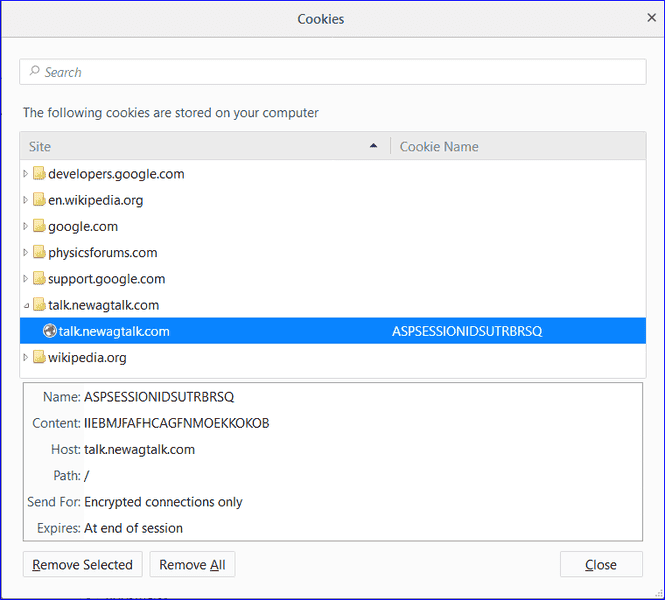Select the support.google.com site entry
Screen dimensions: 665x600
106,279
